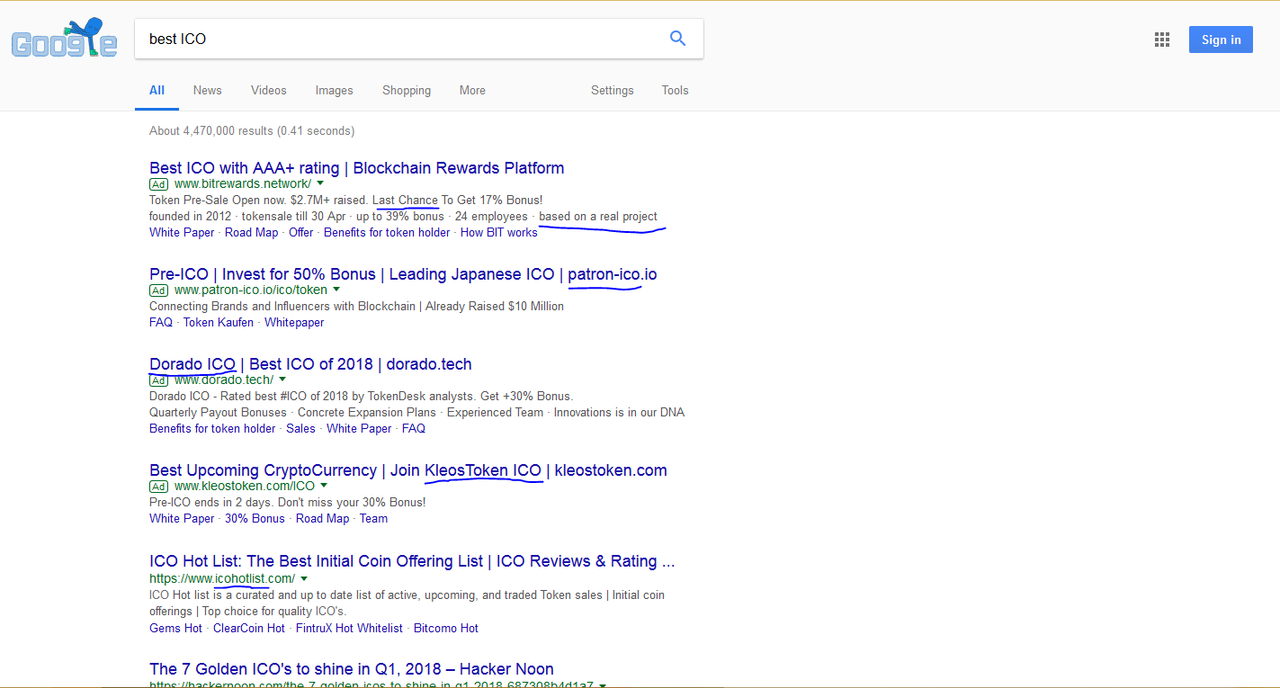1280x688 pixels.
Task: Click bitrewards 'White Paper' sitelink
Action: tap(182, 232)
